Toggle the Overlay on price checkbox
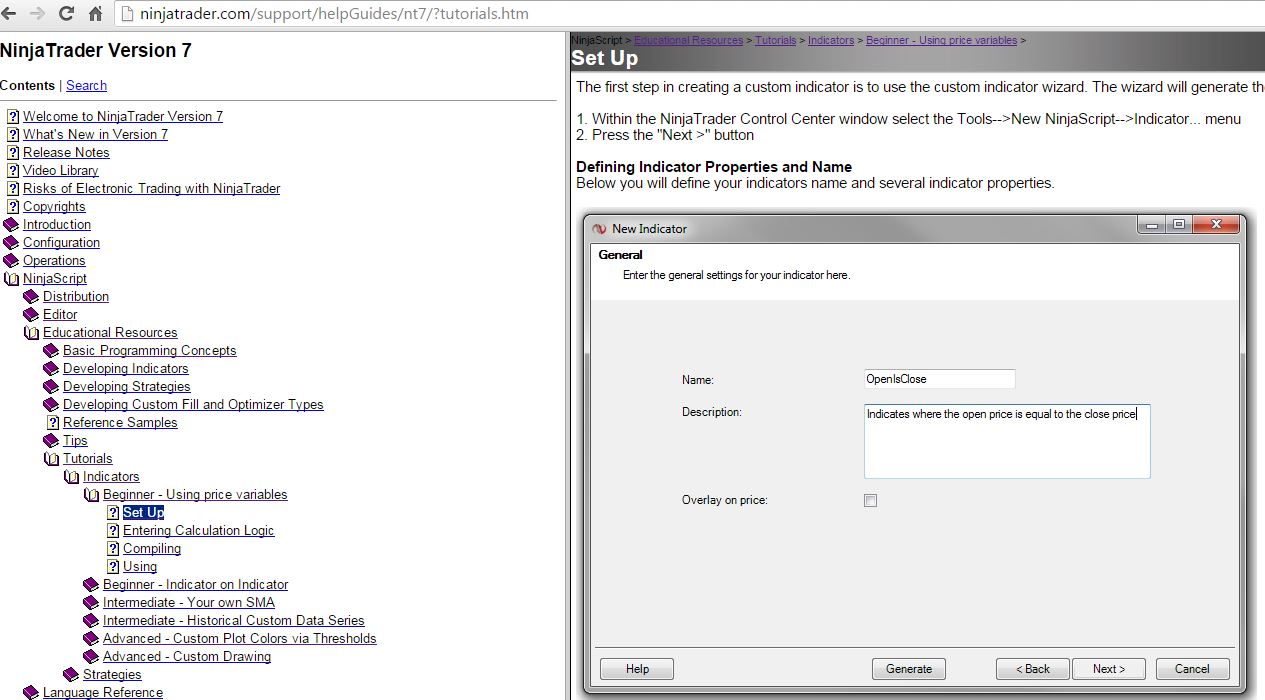1265x700 pixels. tap(870, 500)
